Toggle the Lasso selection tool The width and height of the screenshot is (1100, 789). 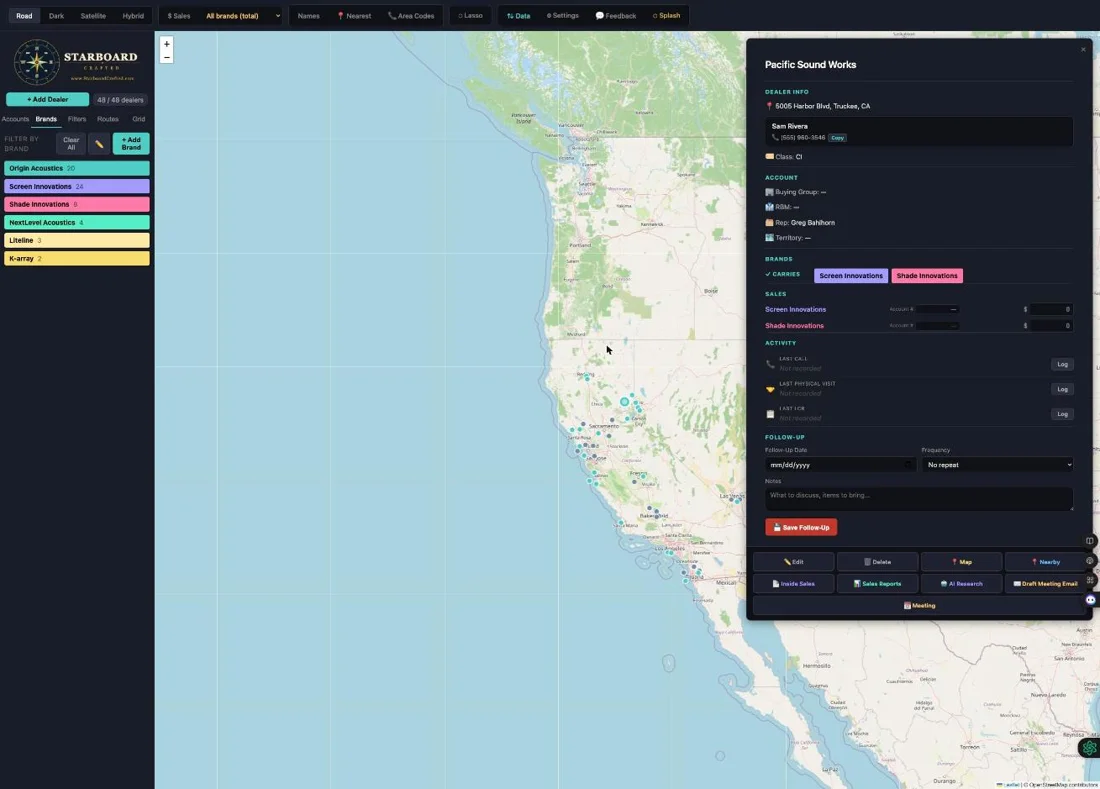click(470, 15)
